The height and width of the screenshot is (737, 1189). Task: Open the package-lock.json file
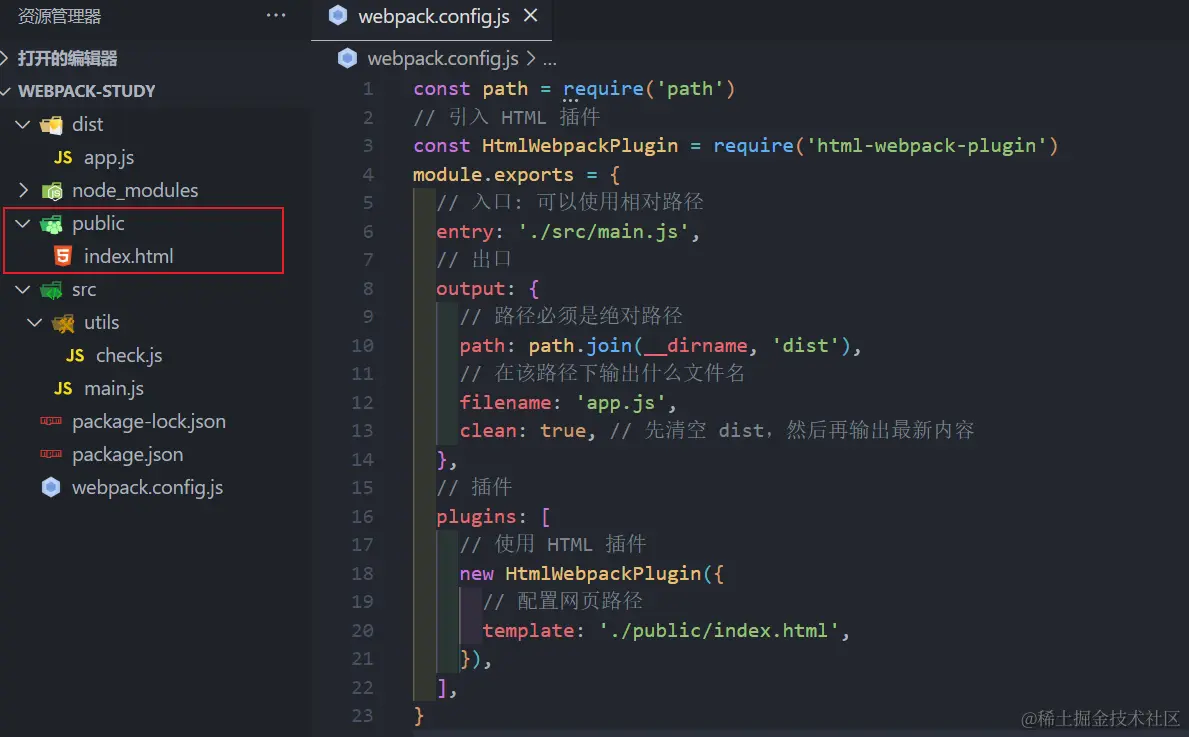pos(149,422)
